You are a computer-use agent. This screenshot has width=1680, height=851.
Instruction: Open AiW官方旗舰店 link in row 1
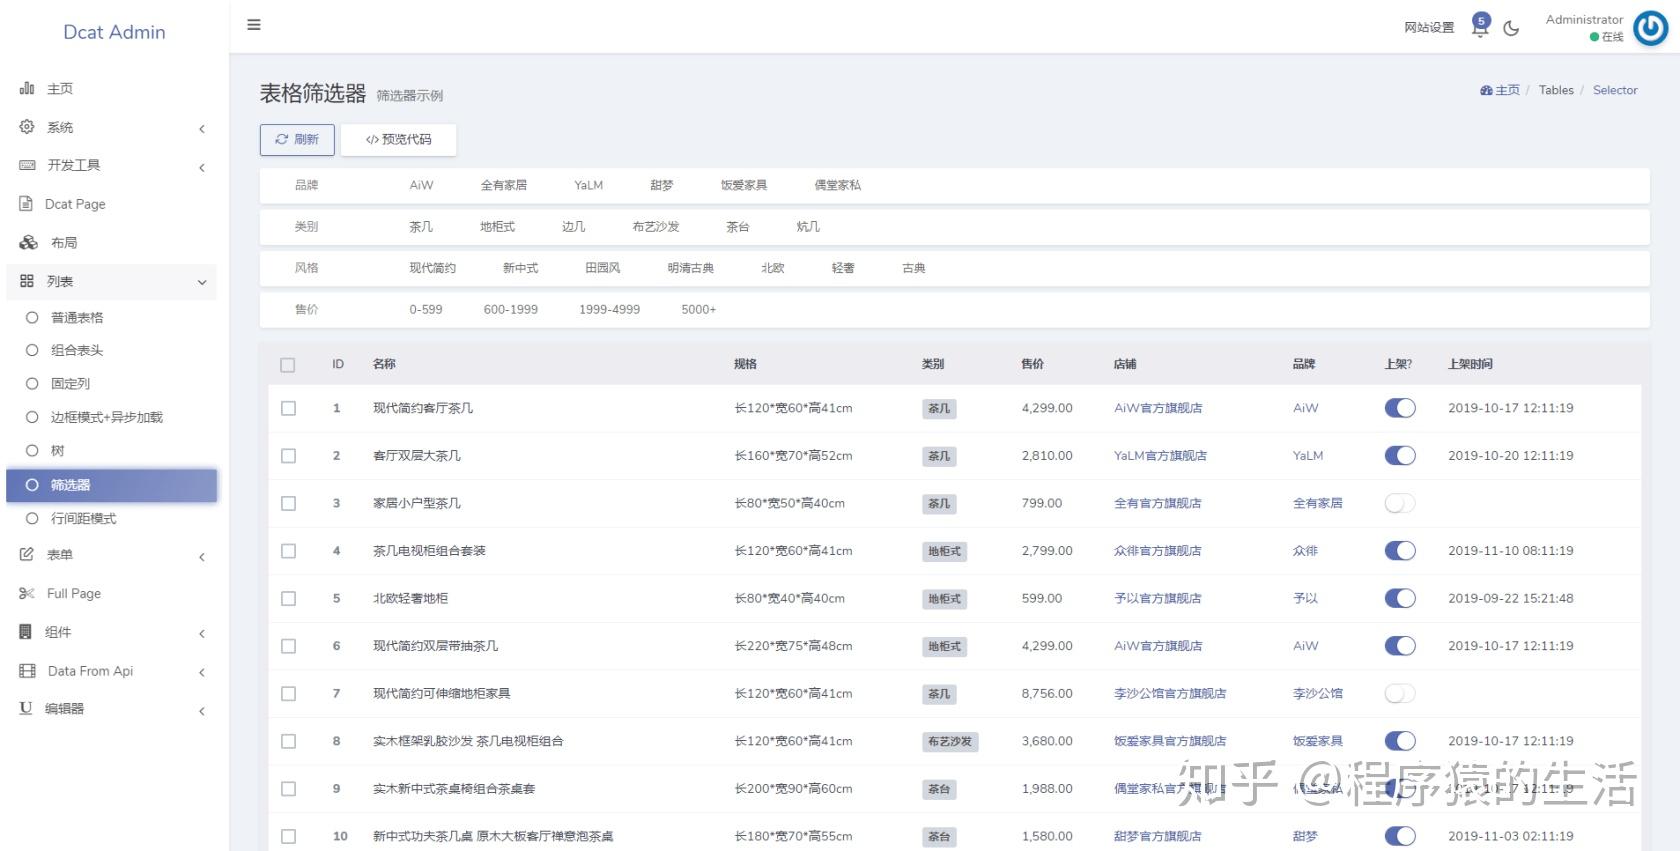pyautogui.click(x=1158, y=408)
